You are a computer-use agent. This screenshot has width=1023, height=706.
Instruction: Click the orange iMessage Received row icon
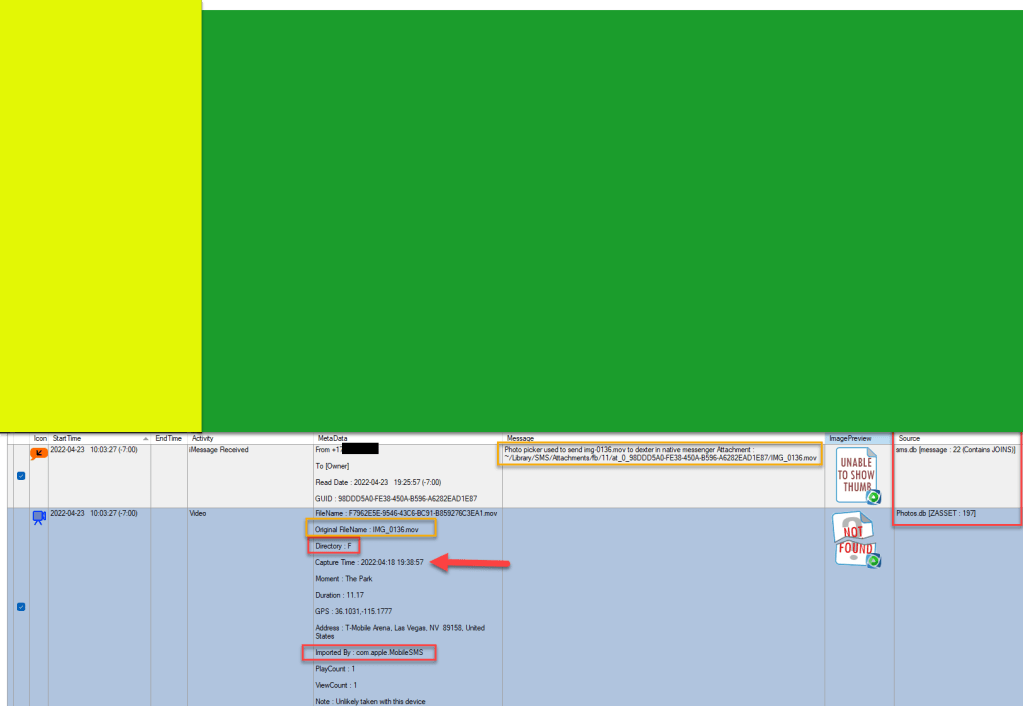pyautogui.click(x=39, y=453)
